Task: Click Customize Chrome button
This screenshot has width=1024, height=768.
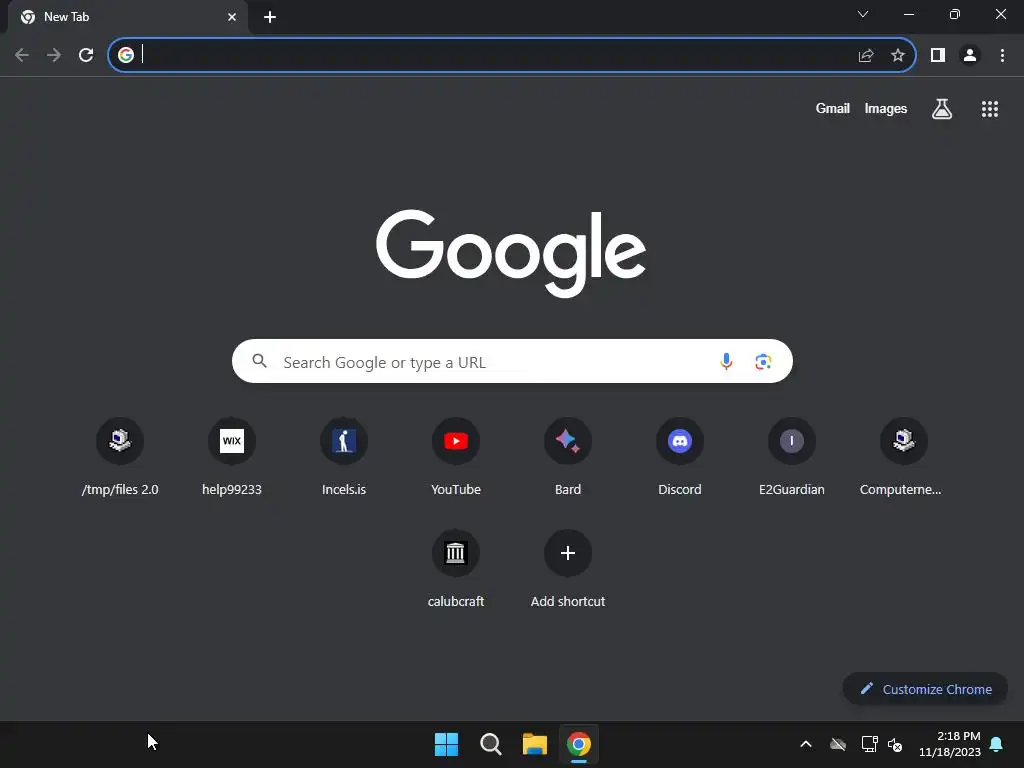Action: point(925,689)
